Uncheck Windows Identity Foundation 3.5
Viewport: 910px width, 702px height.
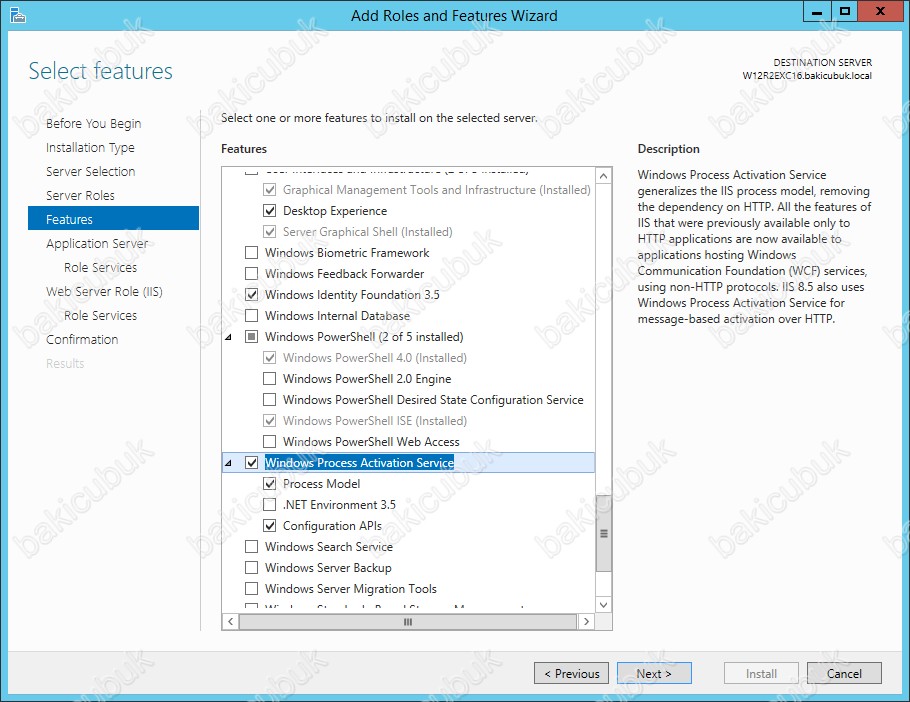click(251, 294)
